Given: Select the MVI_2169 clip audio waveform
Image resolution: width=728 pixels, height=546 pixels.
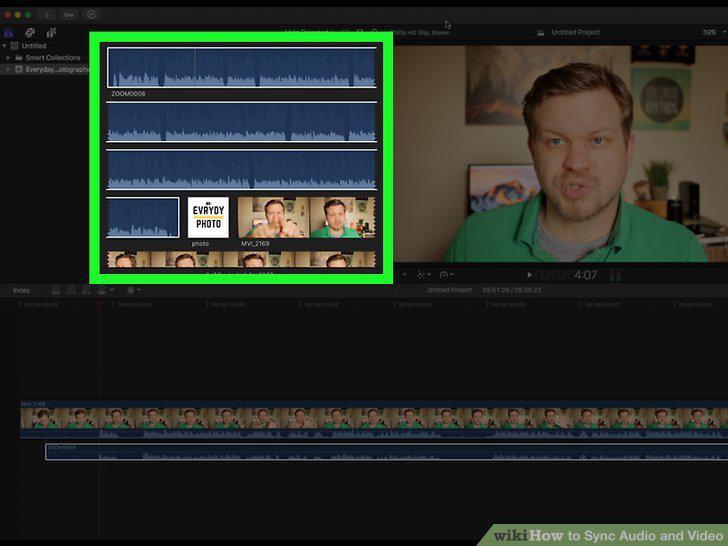Looking at the screenshot, I should 374,434.
